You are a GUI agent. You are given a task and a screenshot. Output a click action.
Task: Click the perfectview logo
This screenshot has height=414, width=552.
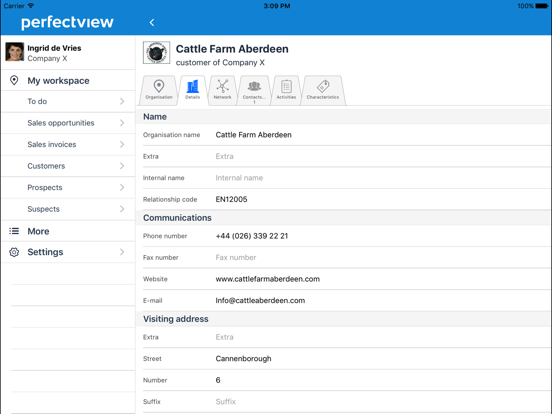click(x=67, y=23)
